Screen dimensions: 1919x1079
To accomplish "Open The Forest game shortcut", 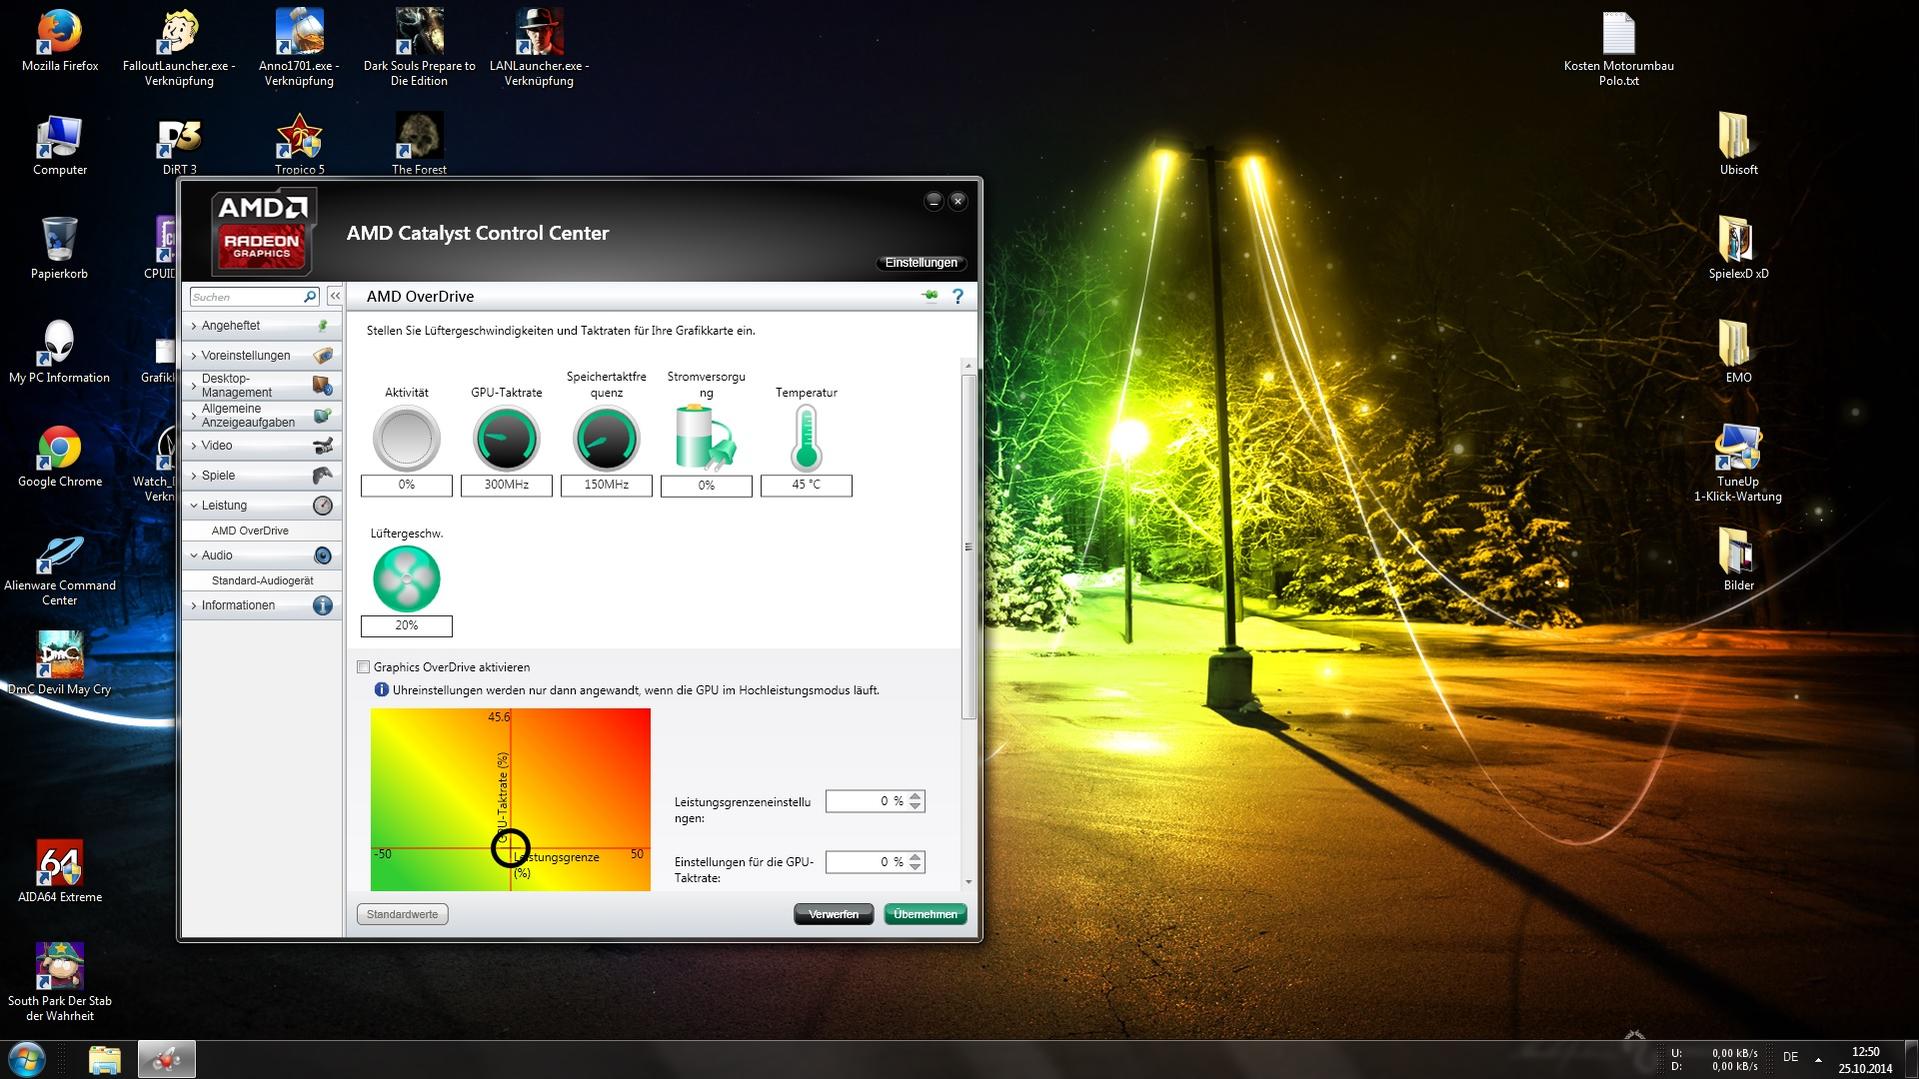I will coord(419,145).
